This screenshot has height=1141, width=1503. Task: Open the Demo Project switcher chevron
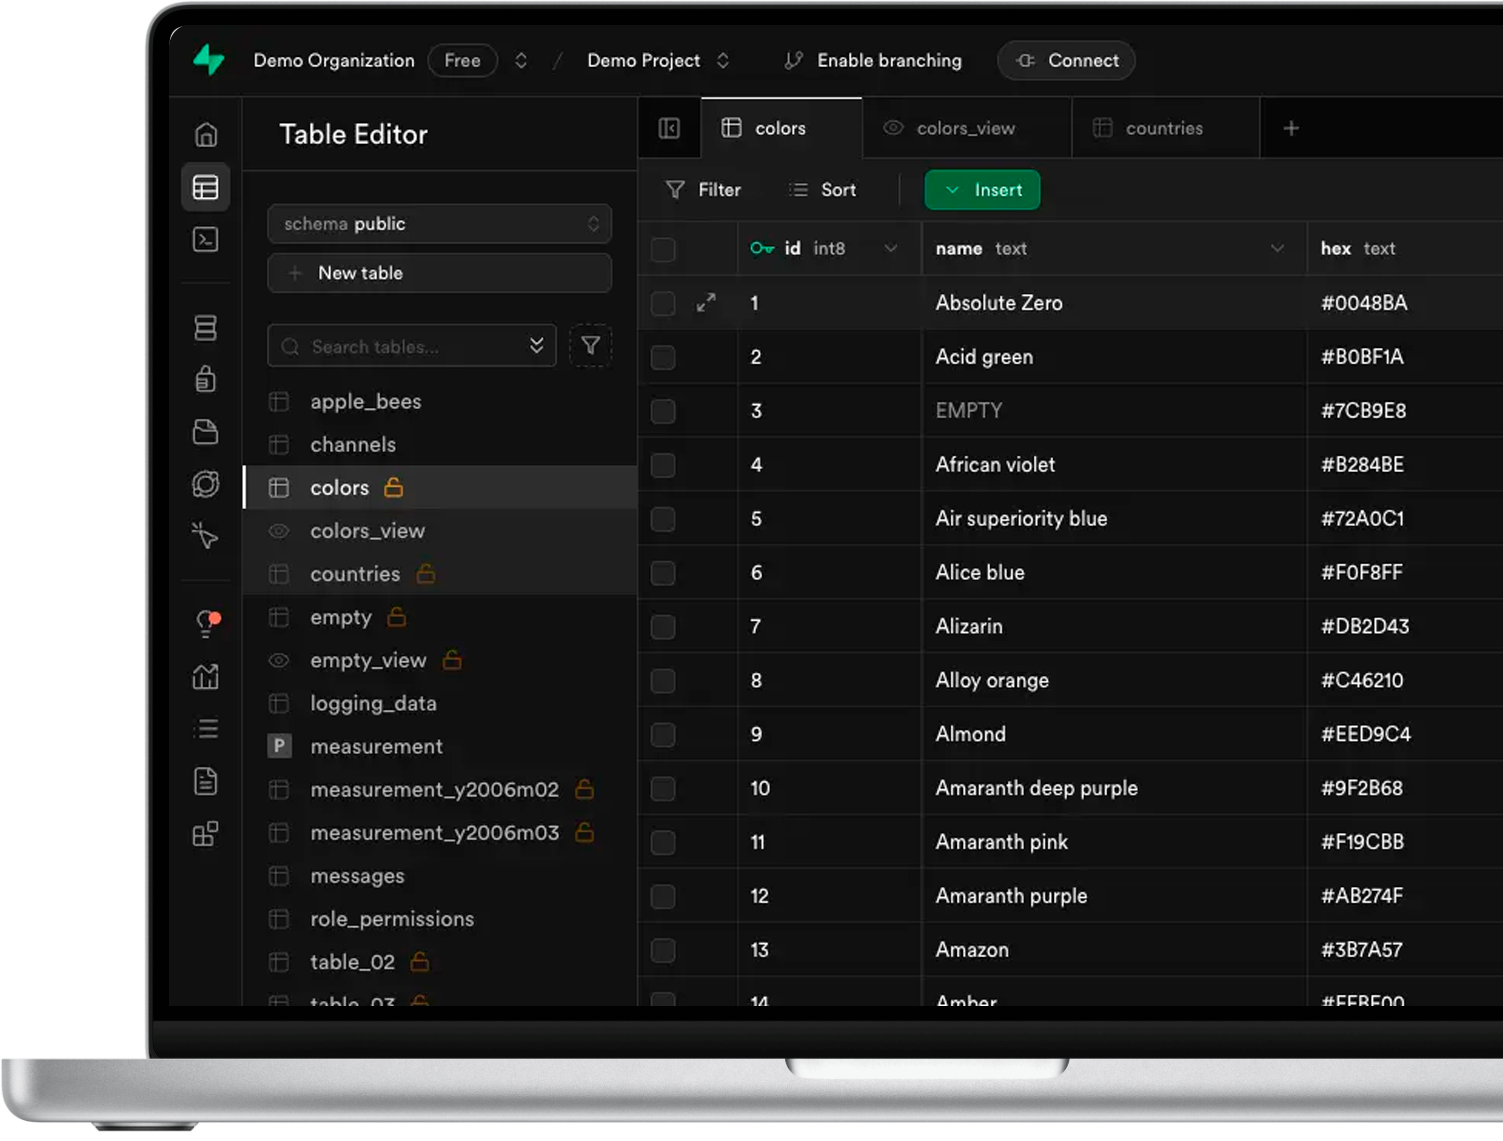[x=723, y=61]
